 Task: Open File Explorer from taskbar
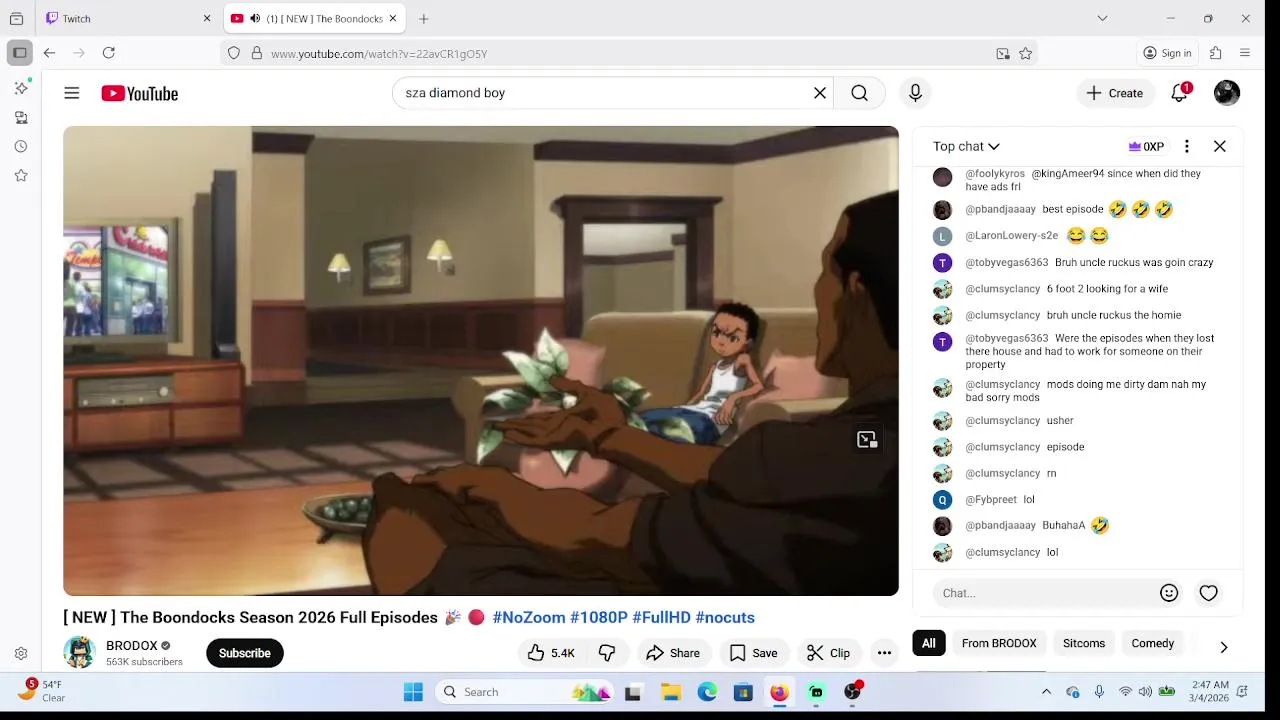click(671, 692)
